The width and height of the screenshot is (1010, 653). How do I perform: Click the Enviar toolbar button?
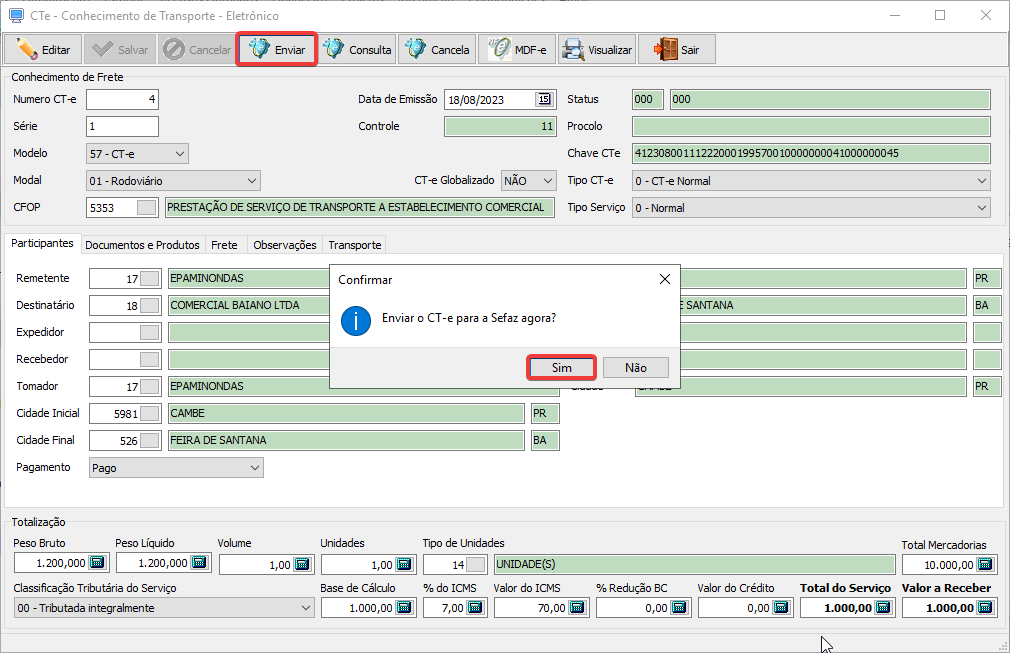pos(277,50)
